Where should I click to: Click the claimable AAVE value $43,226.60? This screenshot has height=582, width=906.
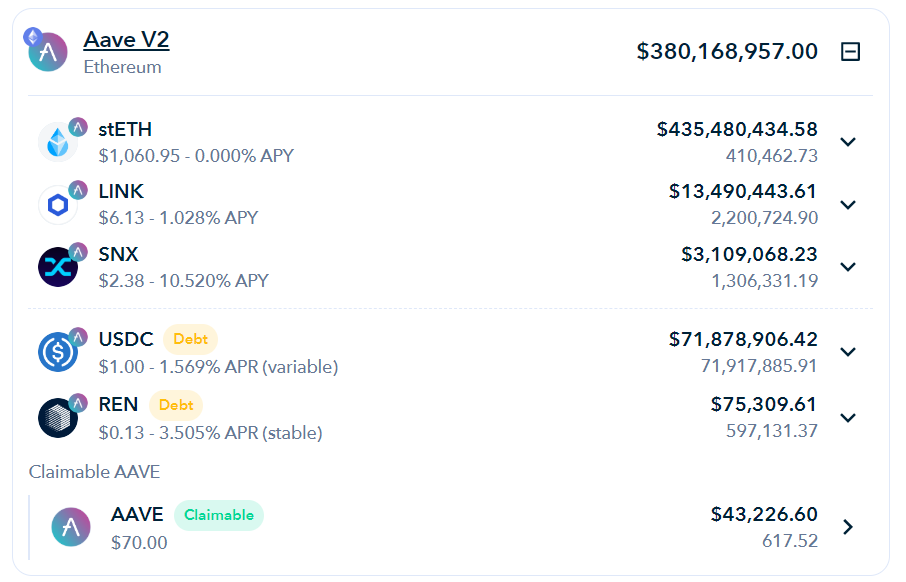(x=764, y=514)
